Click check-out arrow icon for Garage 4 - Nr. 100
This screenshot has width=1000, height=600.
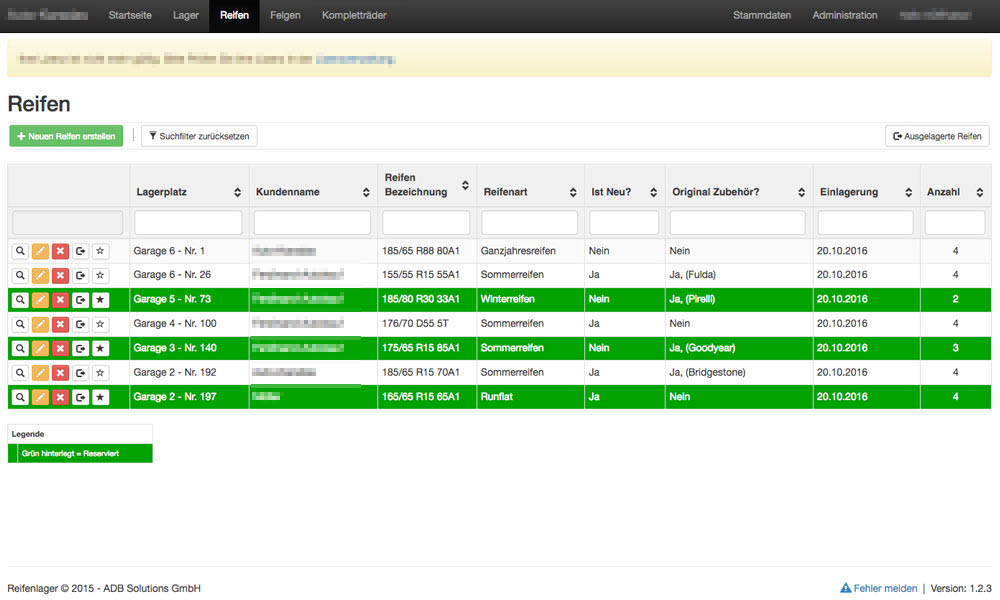[x=80, y=324]
